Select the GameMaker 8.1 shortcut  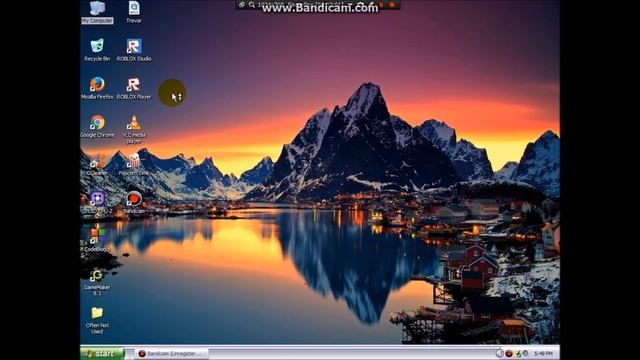click(97, 282)
